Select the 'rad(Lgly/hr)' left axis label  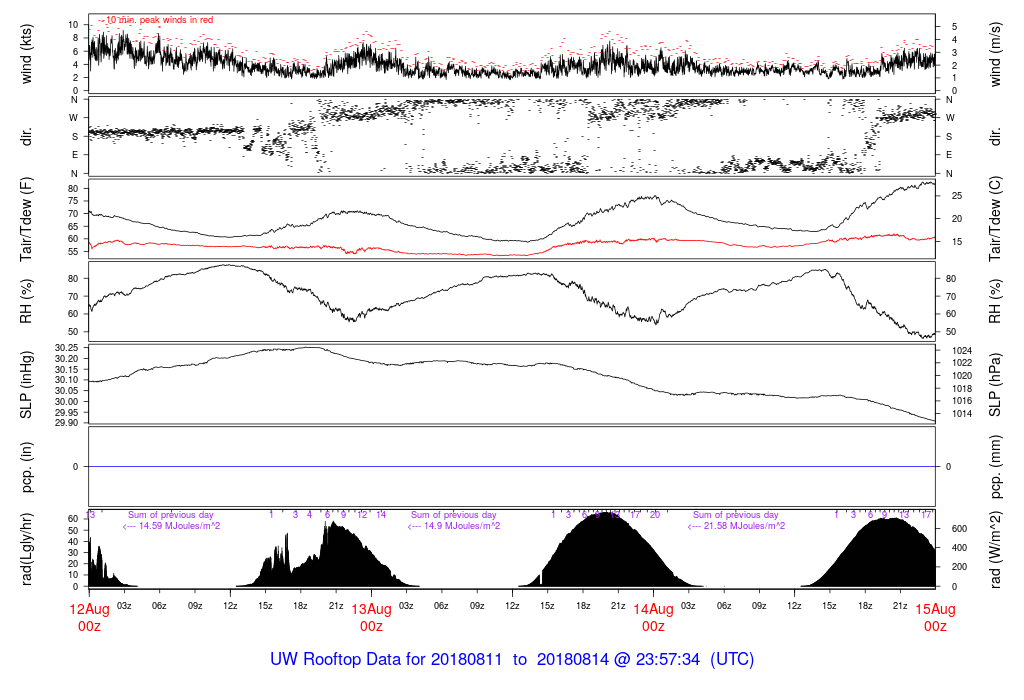(x=27, y=550)
